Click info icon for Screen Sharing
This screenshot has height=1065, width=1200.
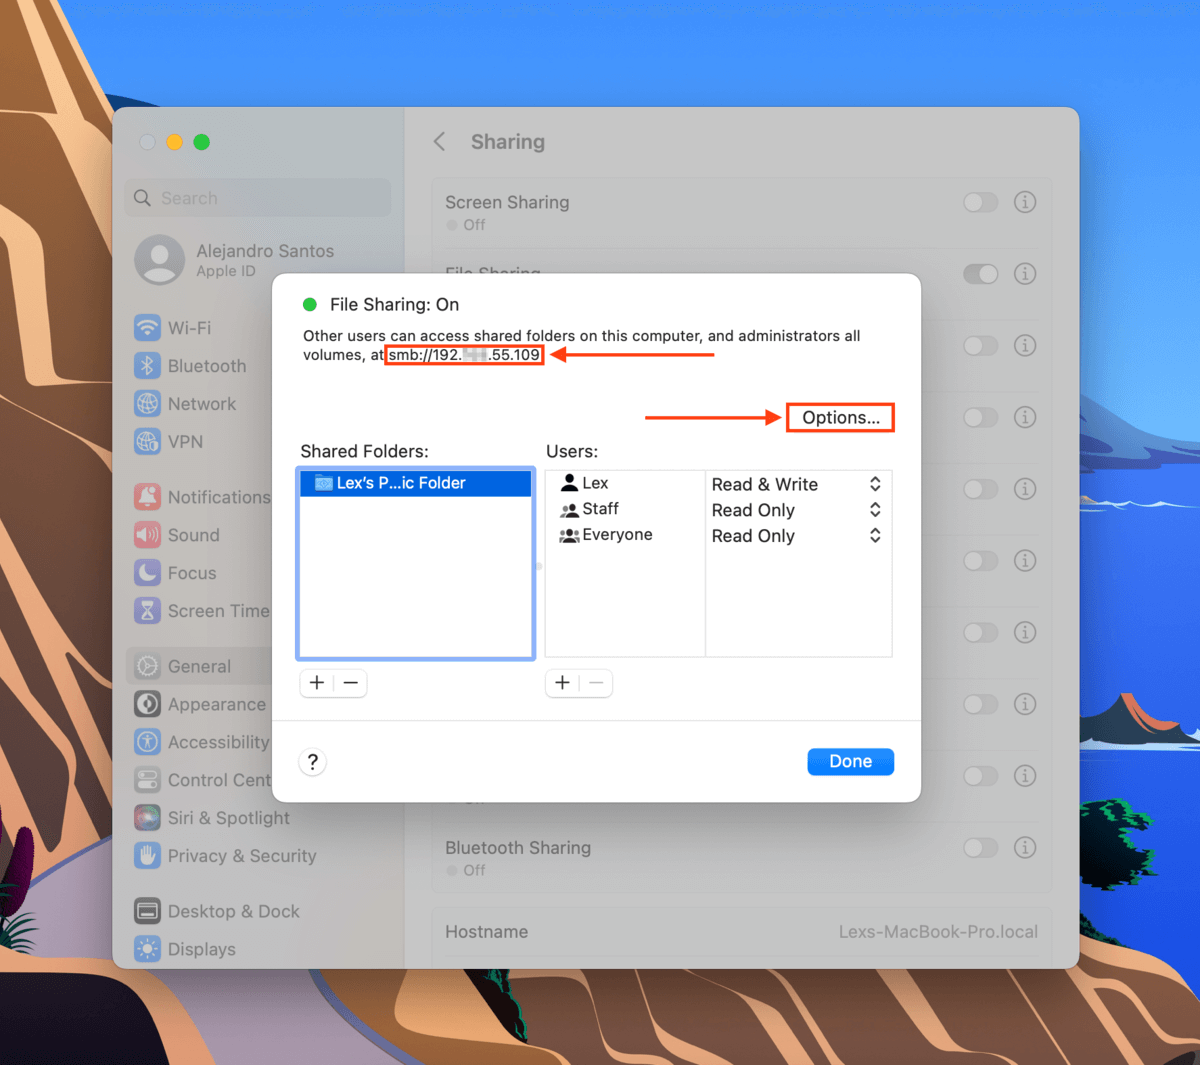tap(1025, 202)
